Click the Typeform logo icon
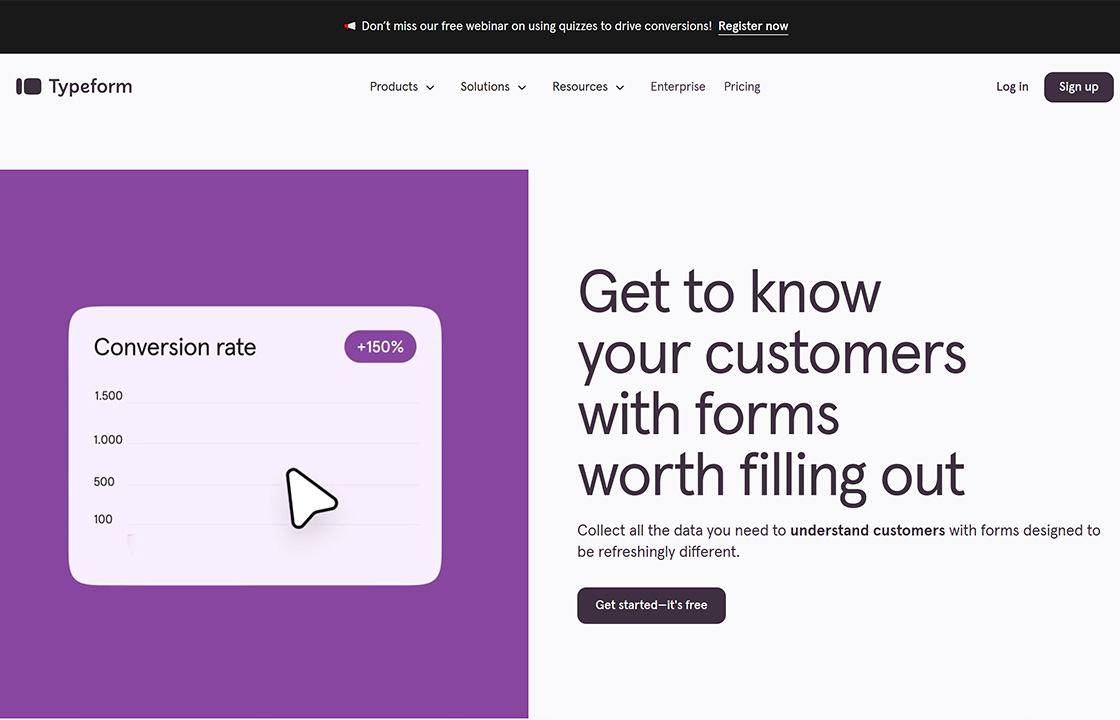Image resolution: width=1120 pixels, height=720 pixels. point(29,86)
